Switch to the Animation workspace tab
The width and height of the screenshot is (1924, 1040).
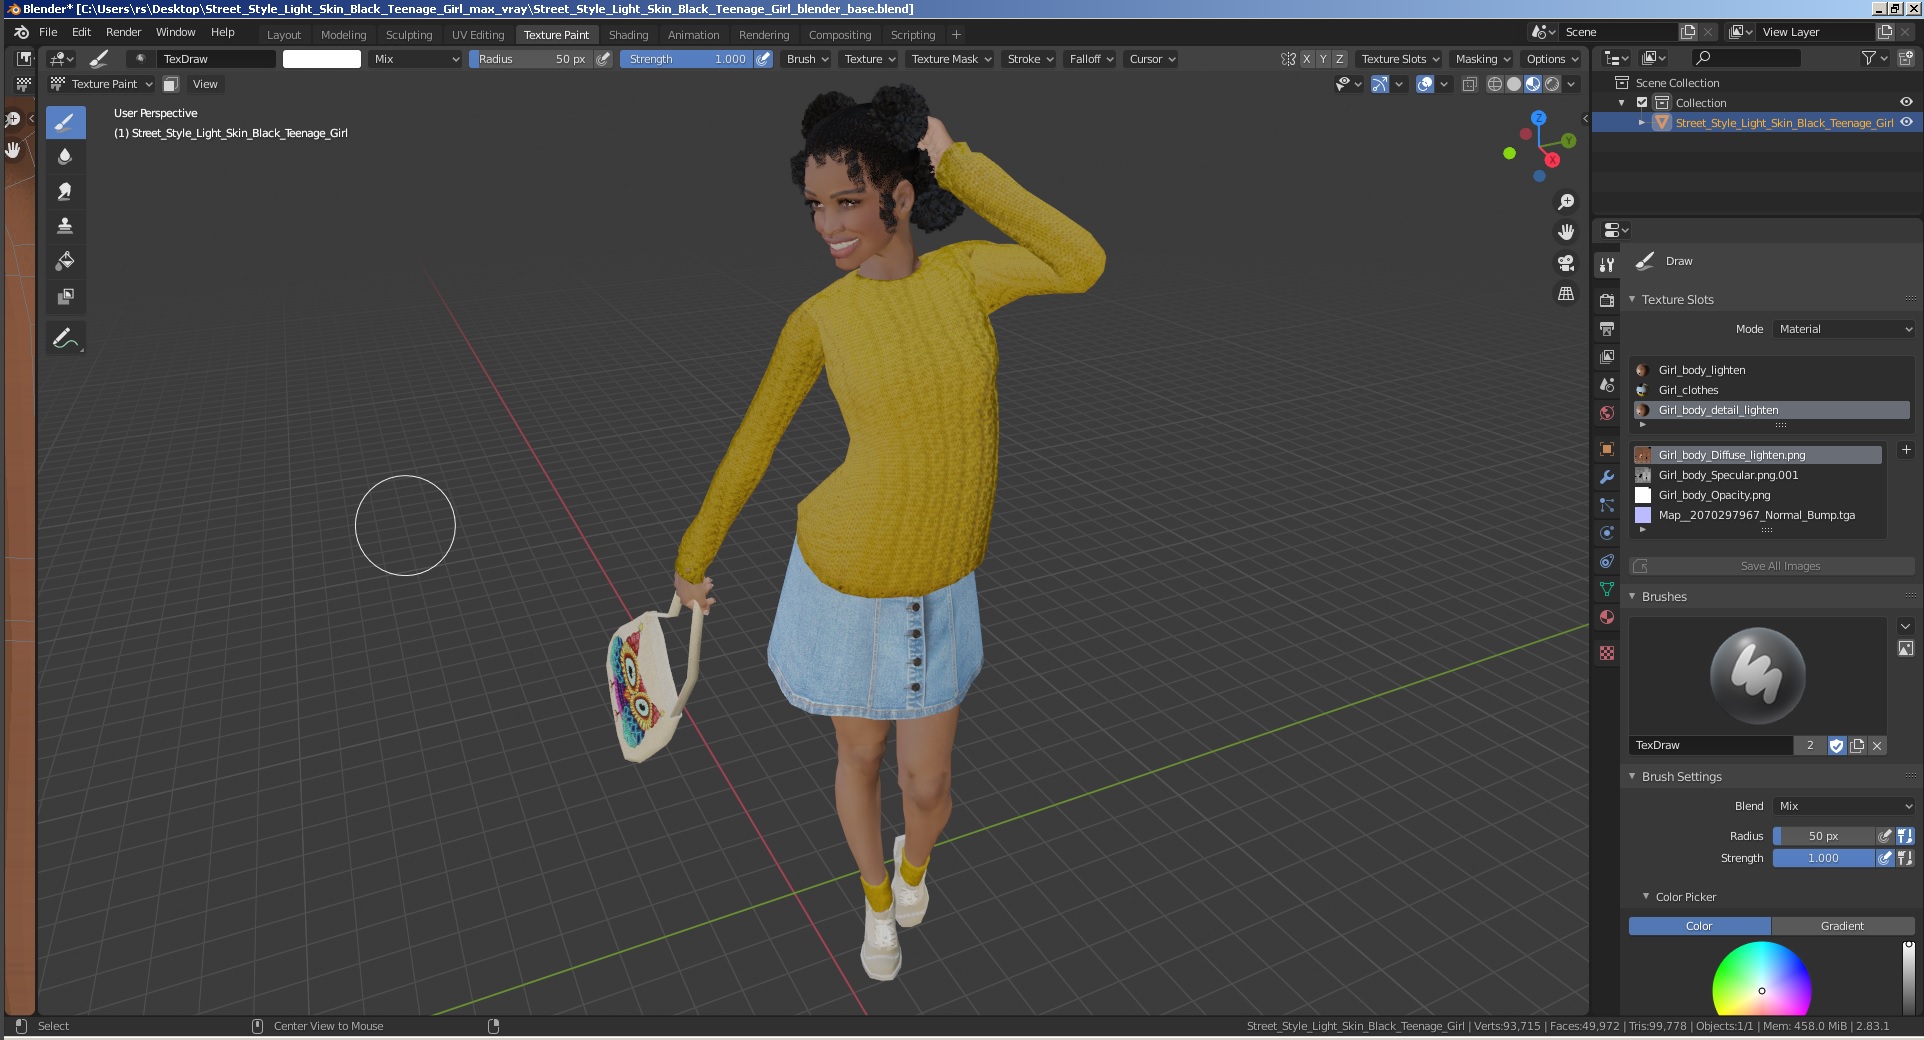tap(693, 35)
